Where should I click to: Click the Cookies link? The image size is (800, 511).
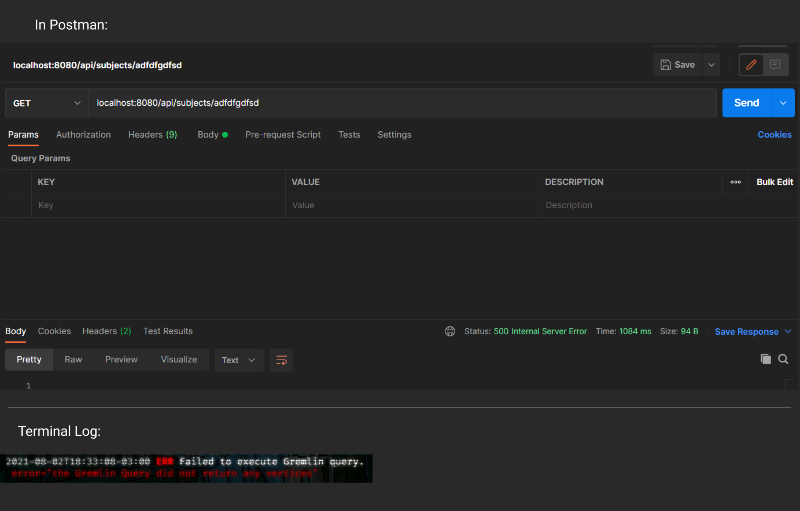click(774, 135)
